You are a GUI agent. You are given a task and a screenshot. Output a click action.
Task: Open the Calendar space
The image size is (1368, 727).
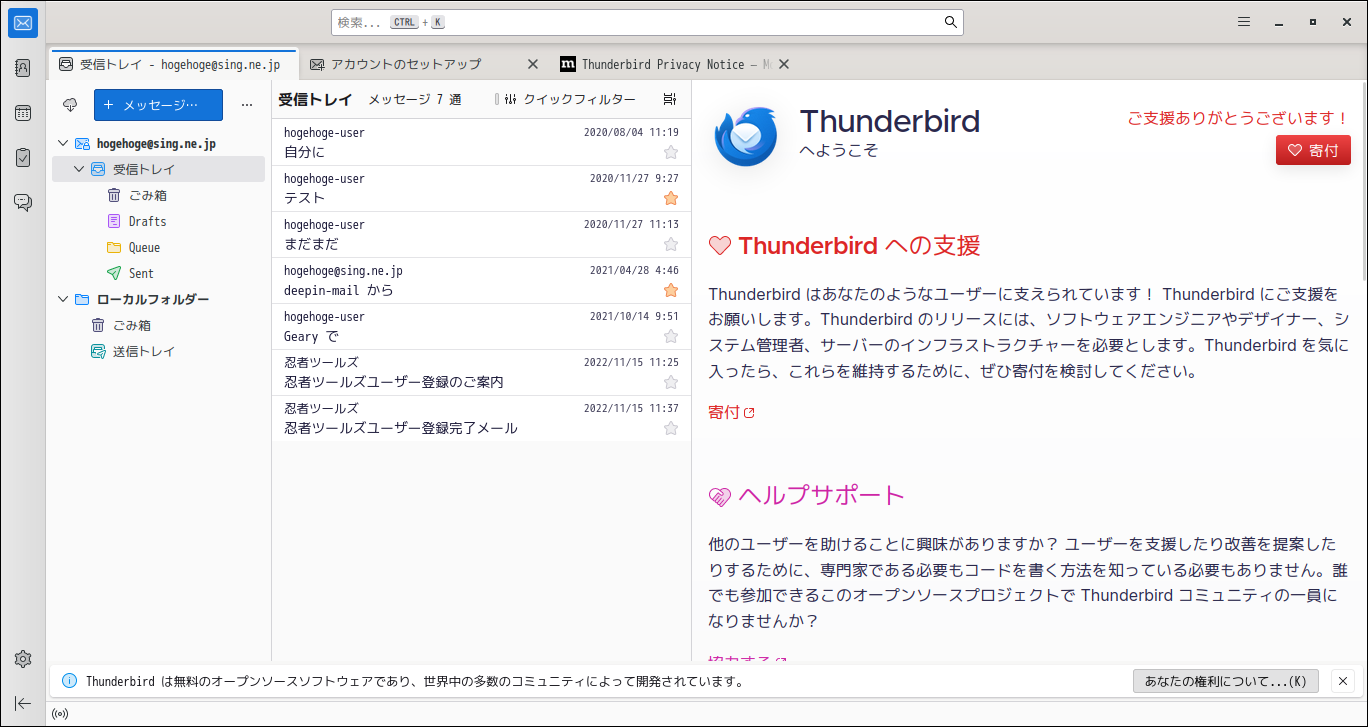point(23,113)
